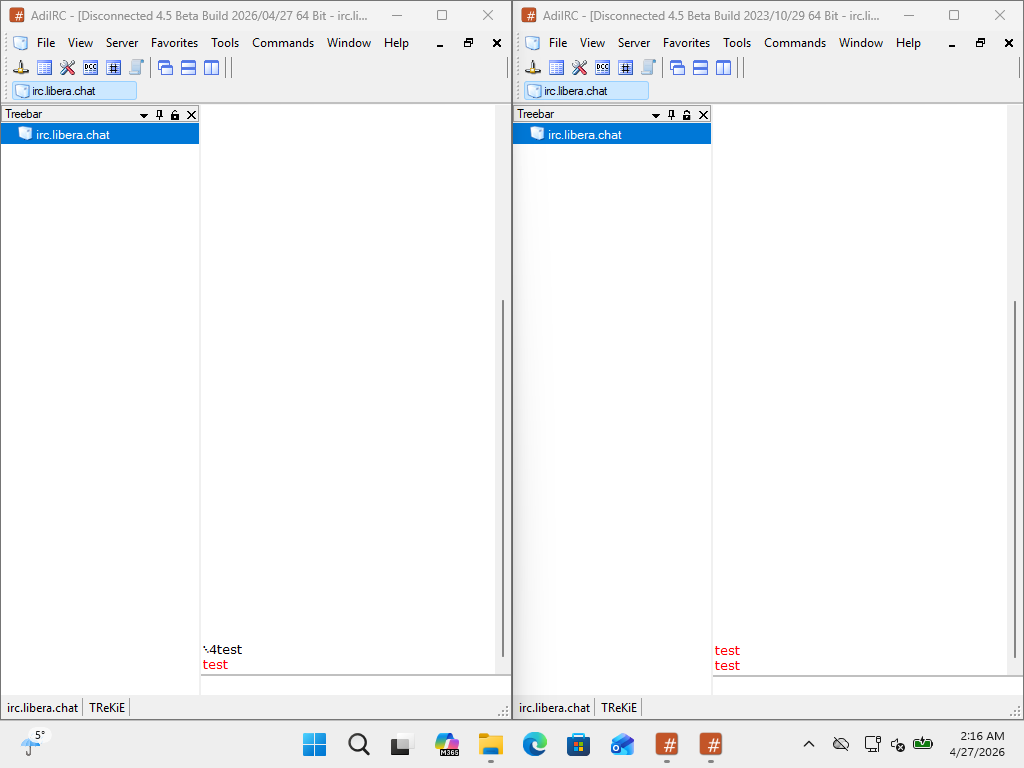Select irc.libera.chat in the left Treebar
Screen dimensions: 1024x768
click(71, 133)
